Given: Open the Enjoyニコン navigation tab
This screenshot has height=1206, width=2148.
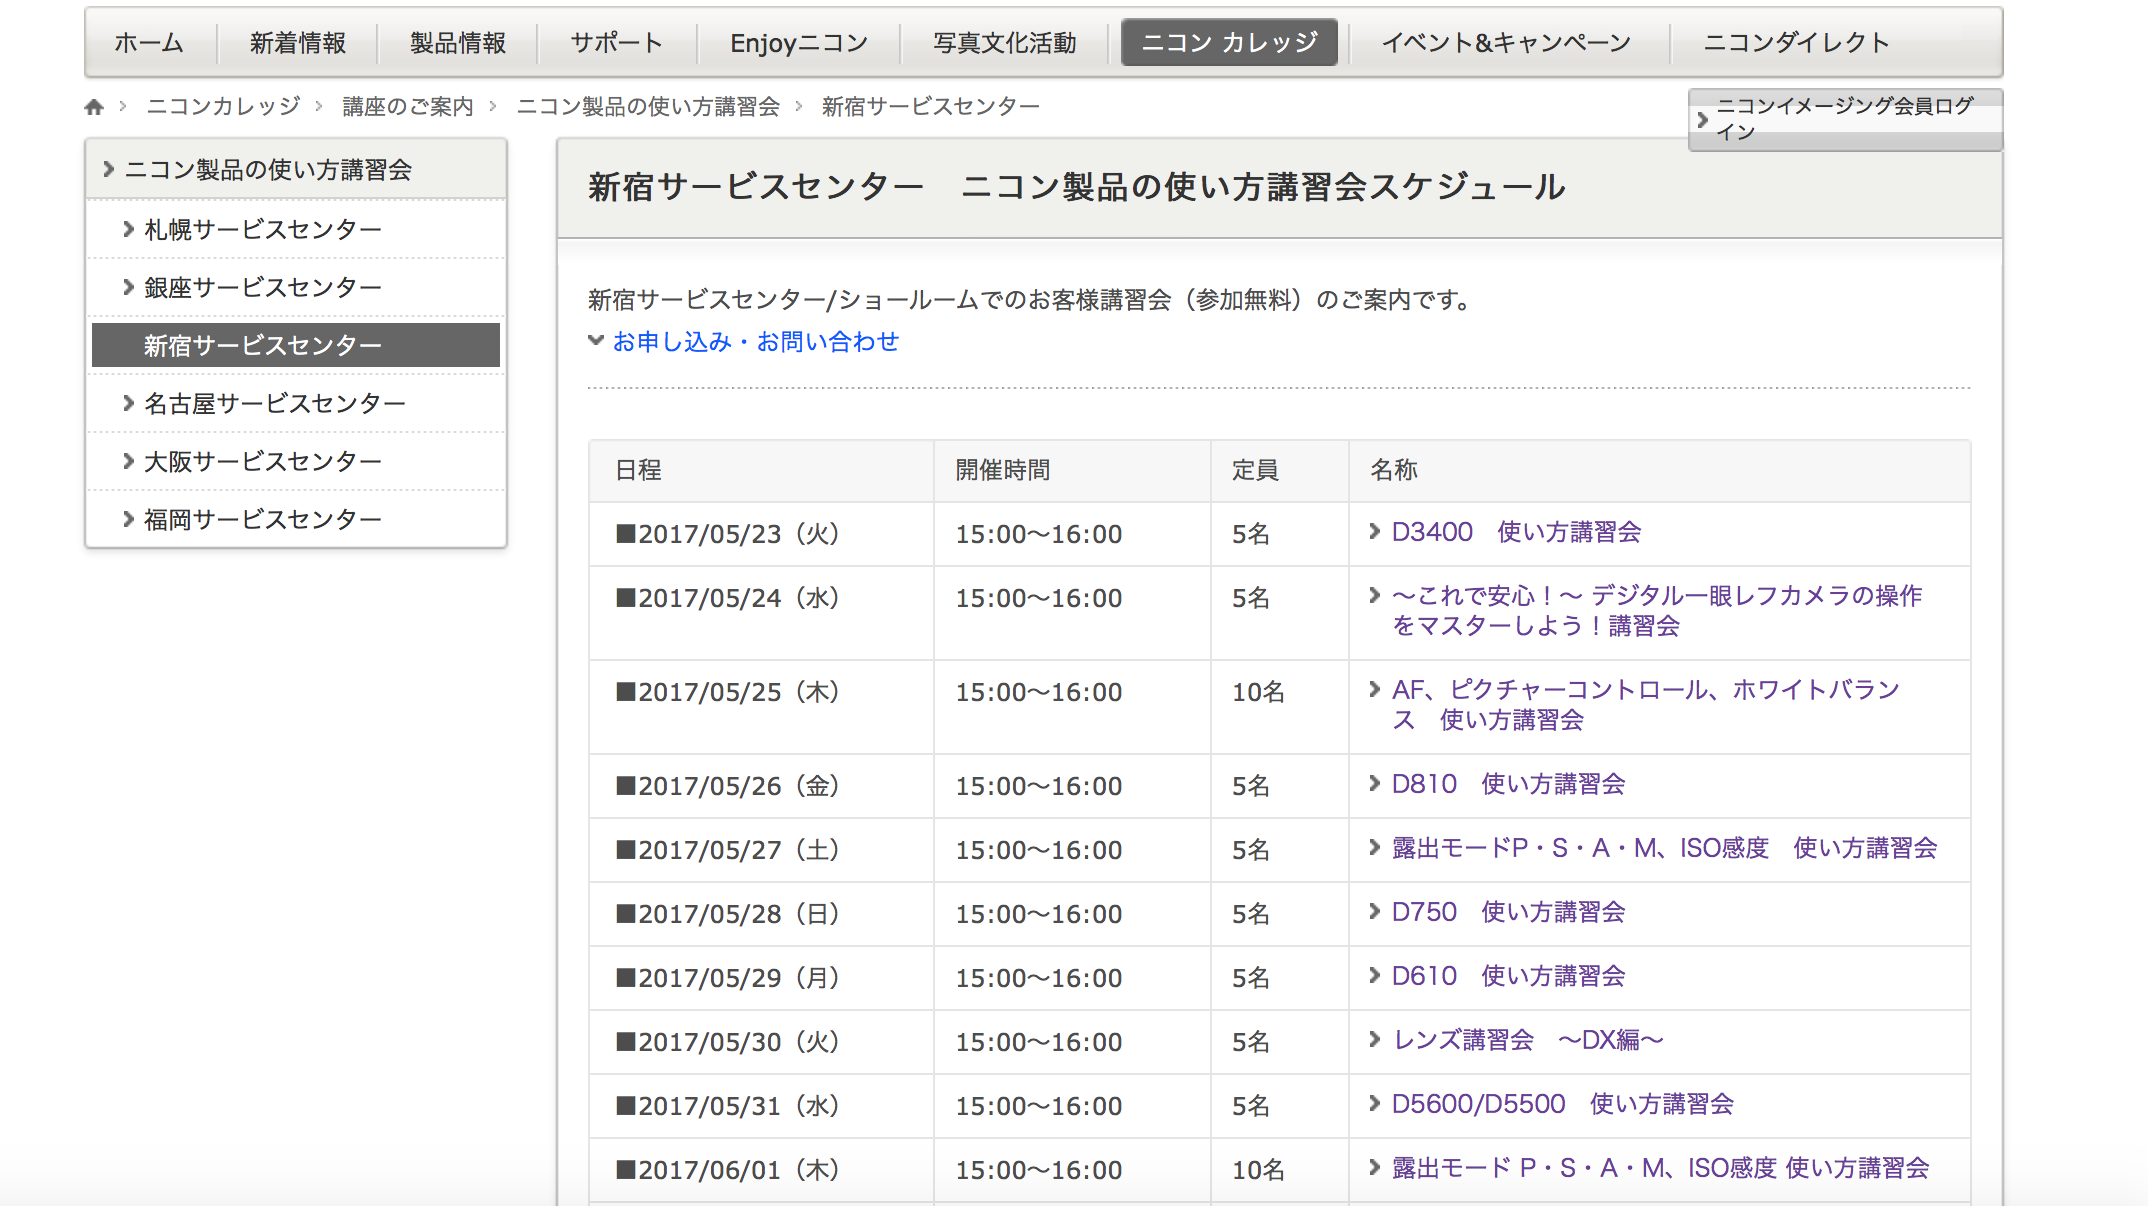Looking at the screenshot, I should pyautogui.click(x=799, y=43).
